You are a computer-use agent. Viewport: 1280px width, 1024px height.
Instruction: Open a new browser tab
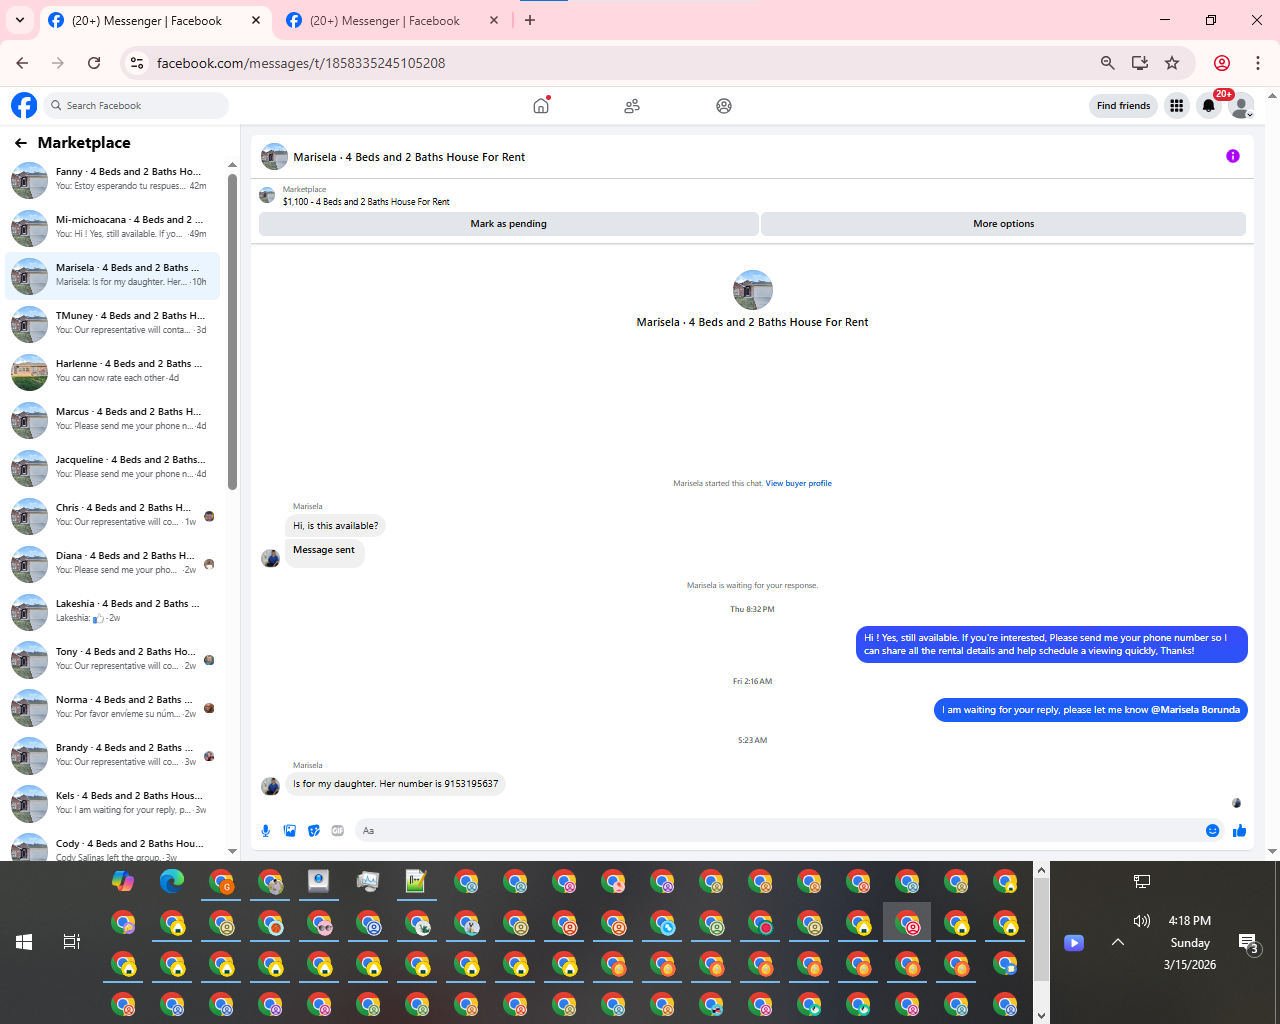[x=530, y=20]
